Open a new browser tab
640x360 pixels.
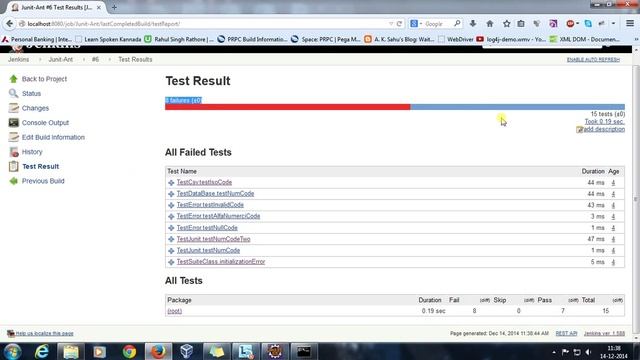(114, 7)
